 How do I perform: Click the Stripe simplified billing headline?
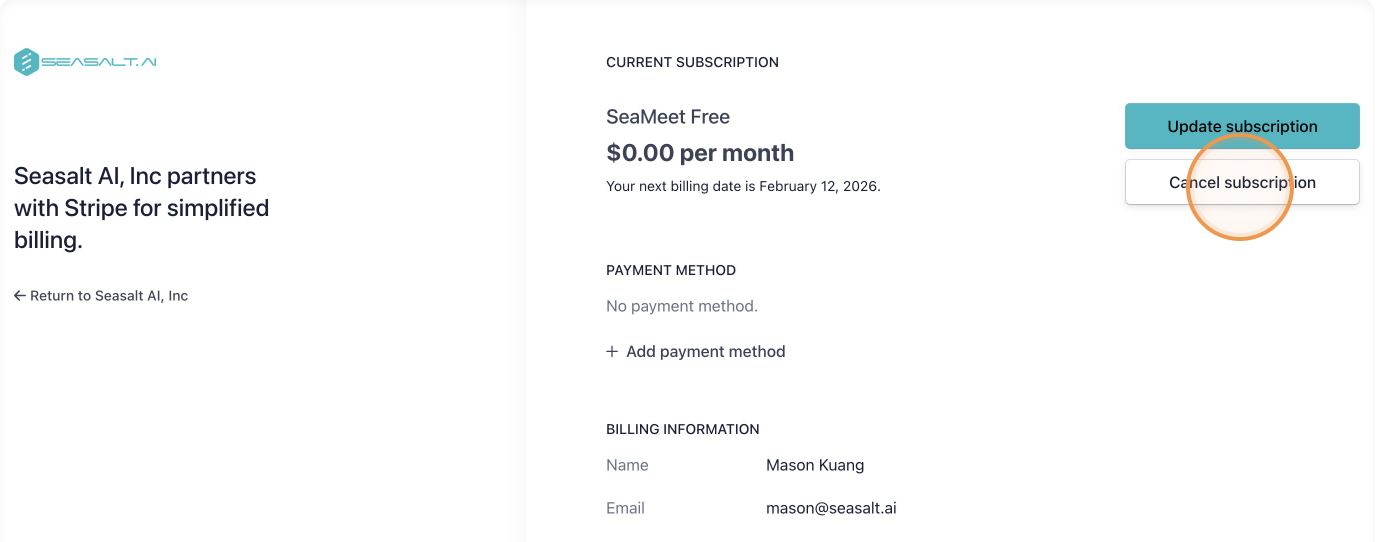coord(141,208)
